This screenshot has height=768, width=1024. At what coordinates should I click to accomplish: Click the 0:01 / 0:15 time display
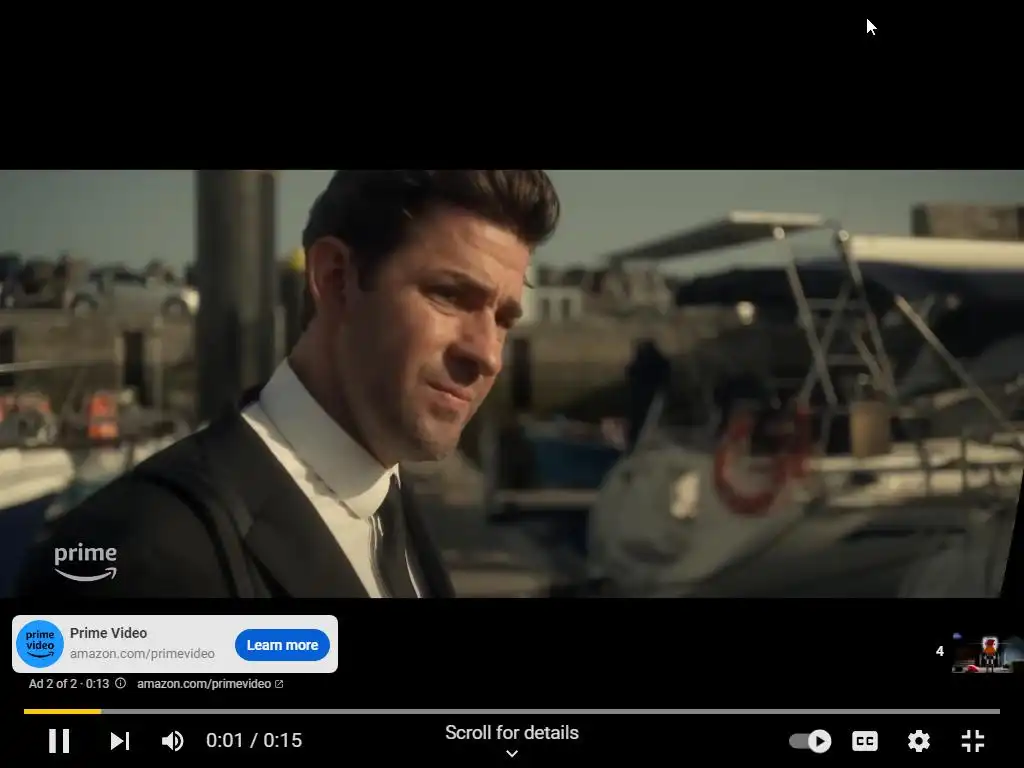[x=254, y=740]
